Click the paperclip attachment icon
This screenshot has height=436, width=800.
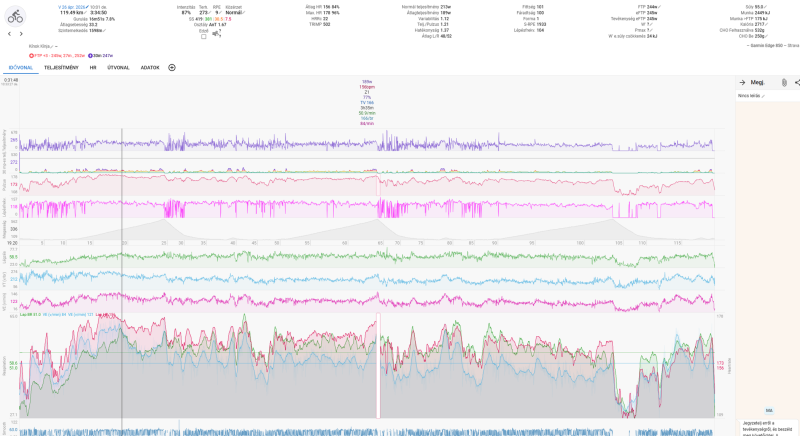[x=784, y=82]
